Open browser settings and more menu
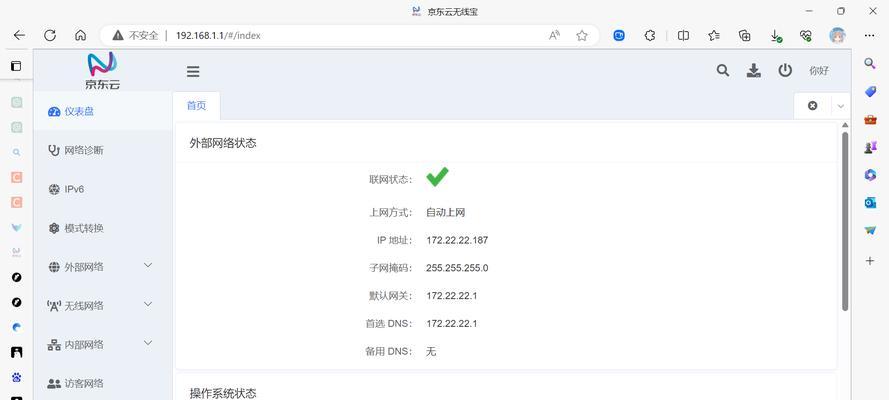 pos(869,35)
